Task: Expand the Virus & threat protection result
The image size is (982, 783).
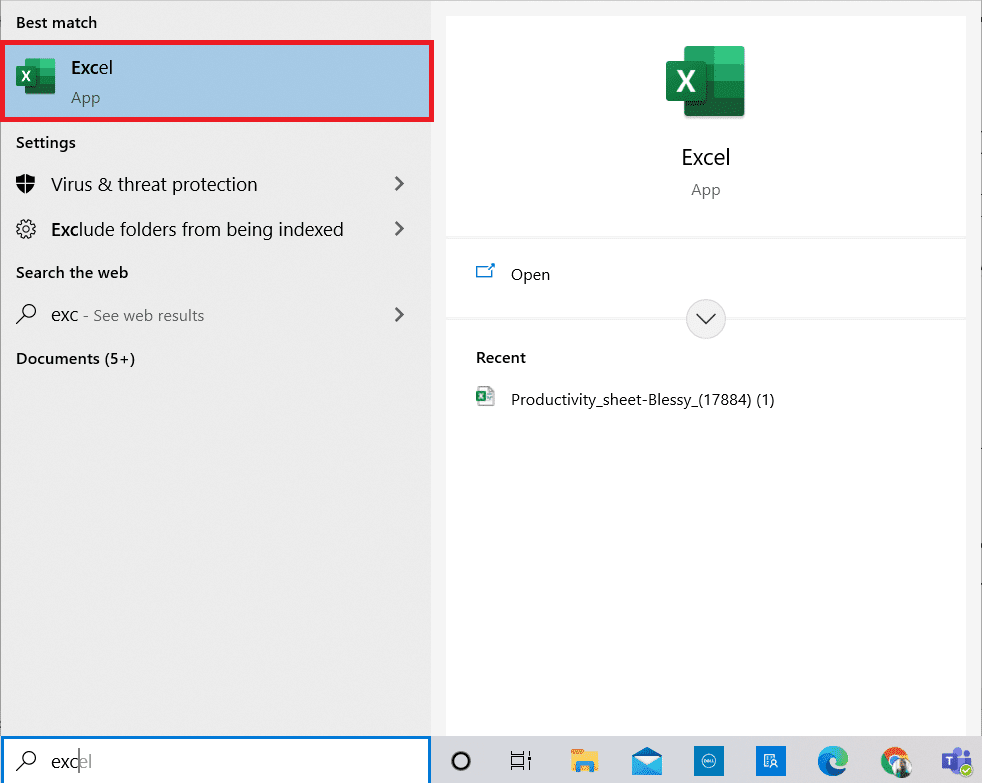Action: tap(399, 184)
